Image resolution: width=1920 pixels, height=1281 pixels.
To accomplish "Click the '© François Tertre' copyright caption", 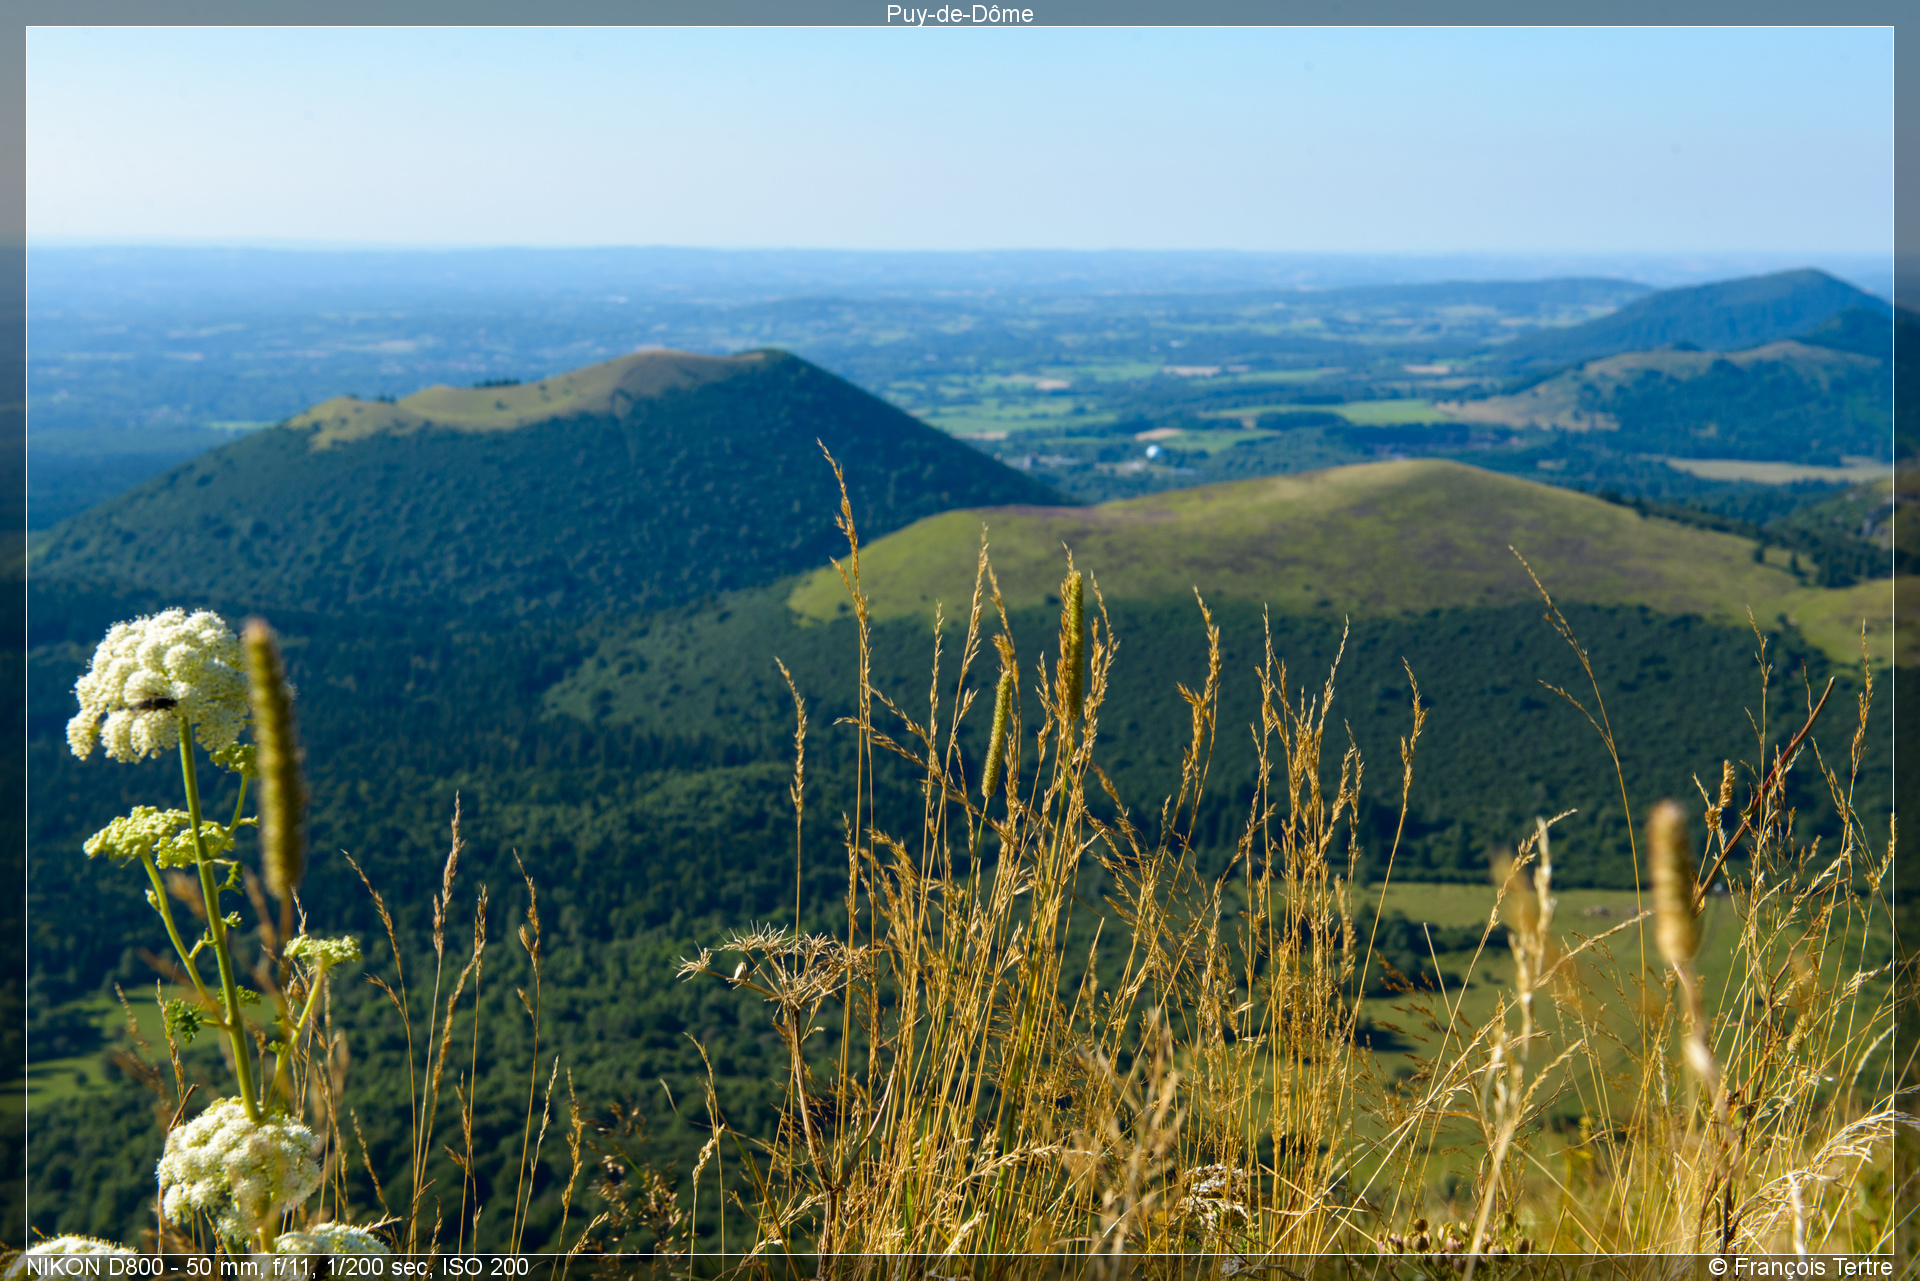I will tap(1800, 1267).
